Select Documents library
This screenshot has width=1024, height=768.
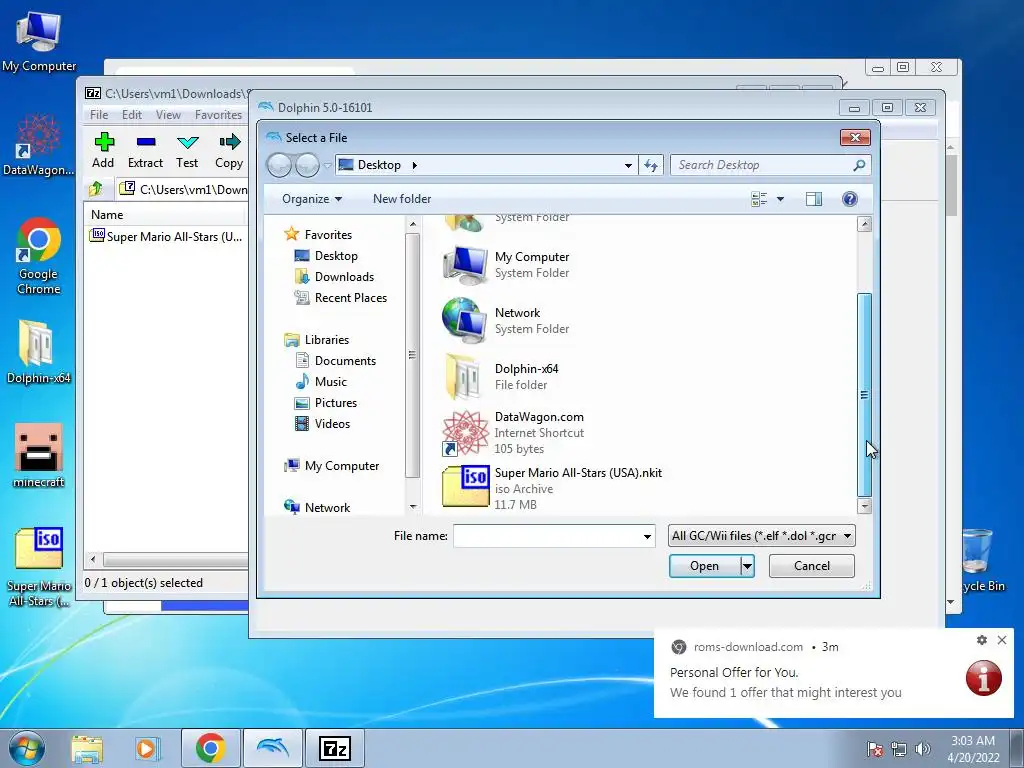click(x=336, y=360)
